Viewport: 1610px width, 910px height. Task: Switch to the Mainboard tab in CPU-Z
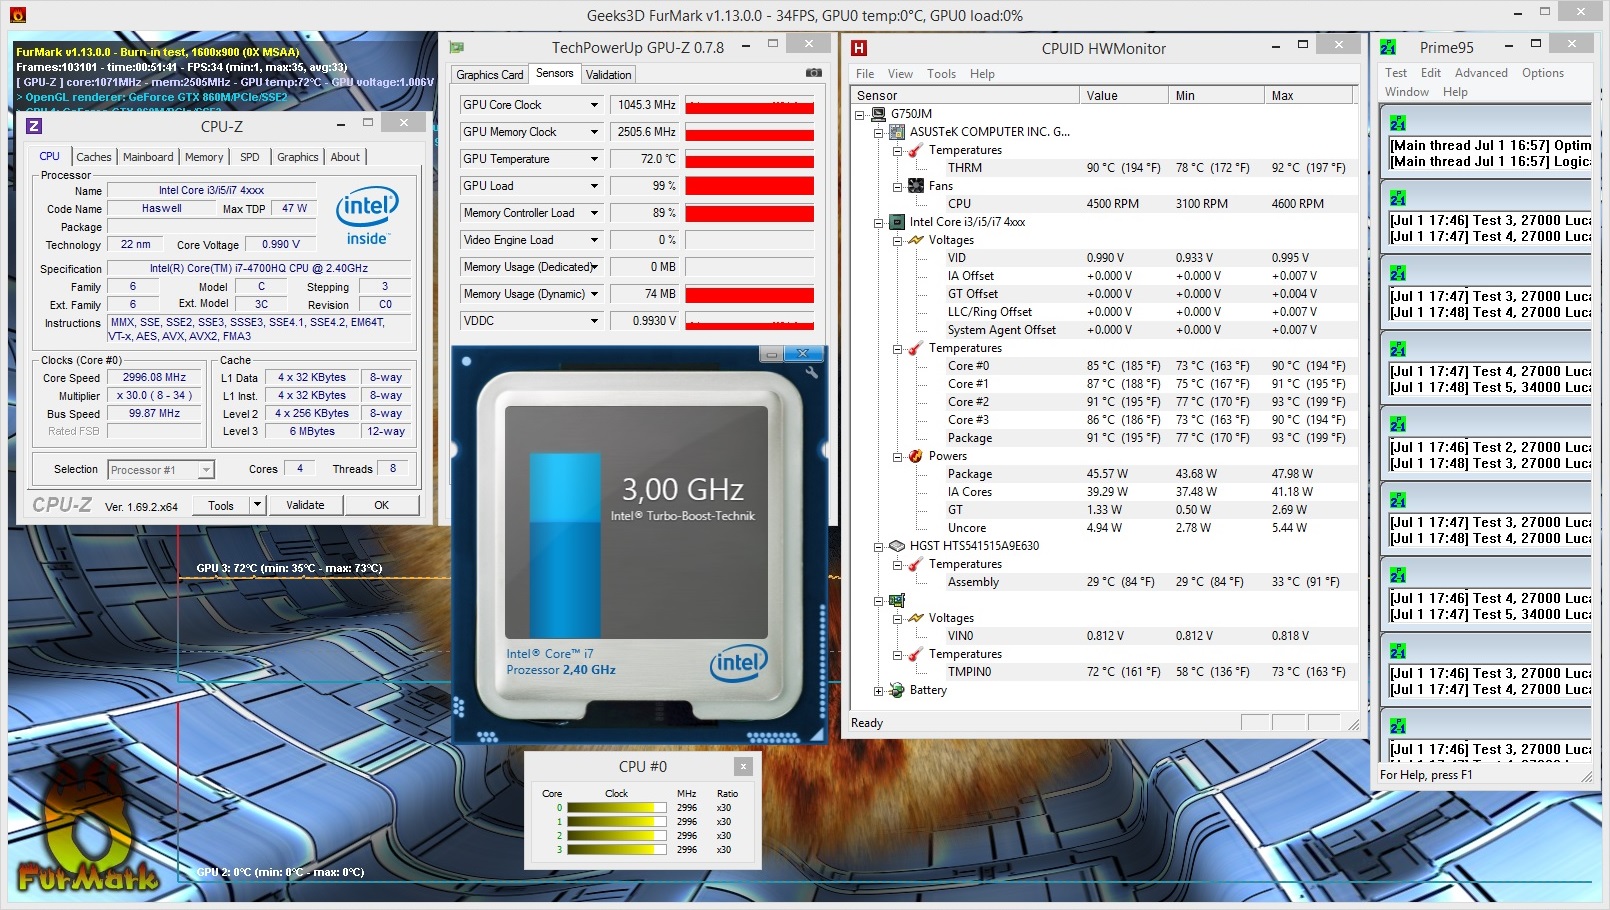[148, 157]
